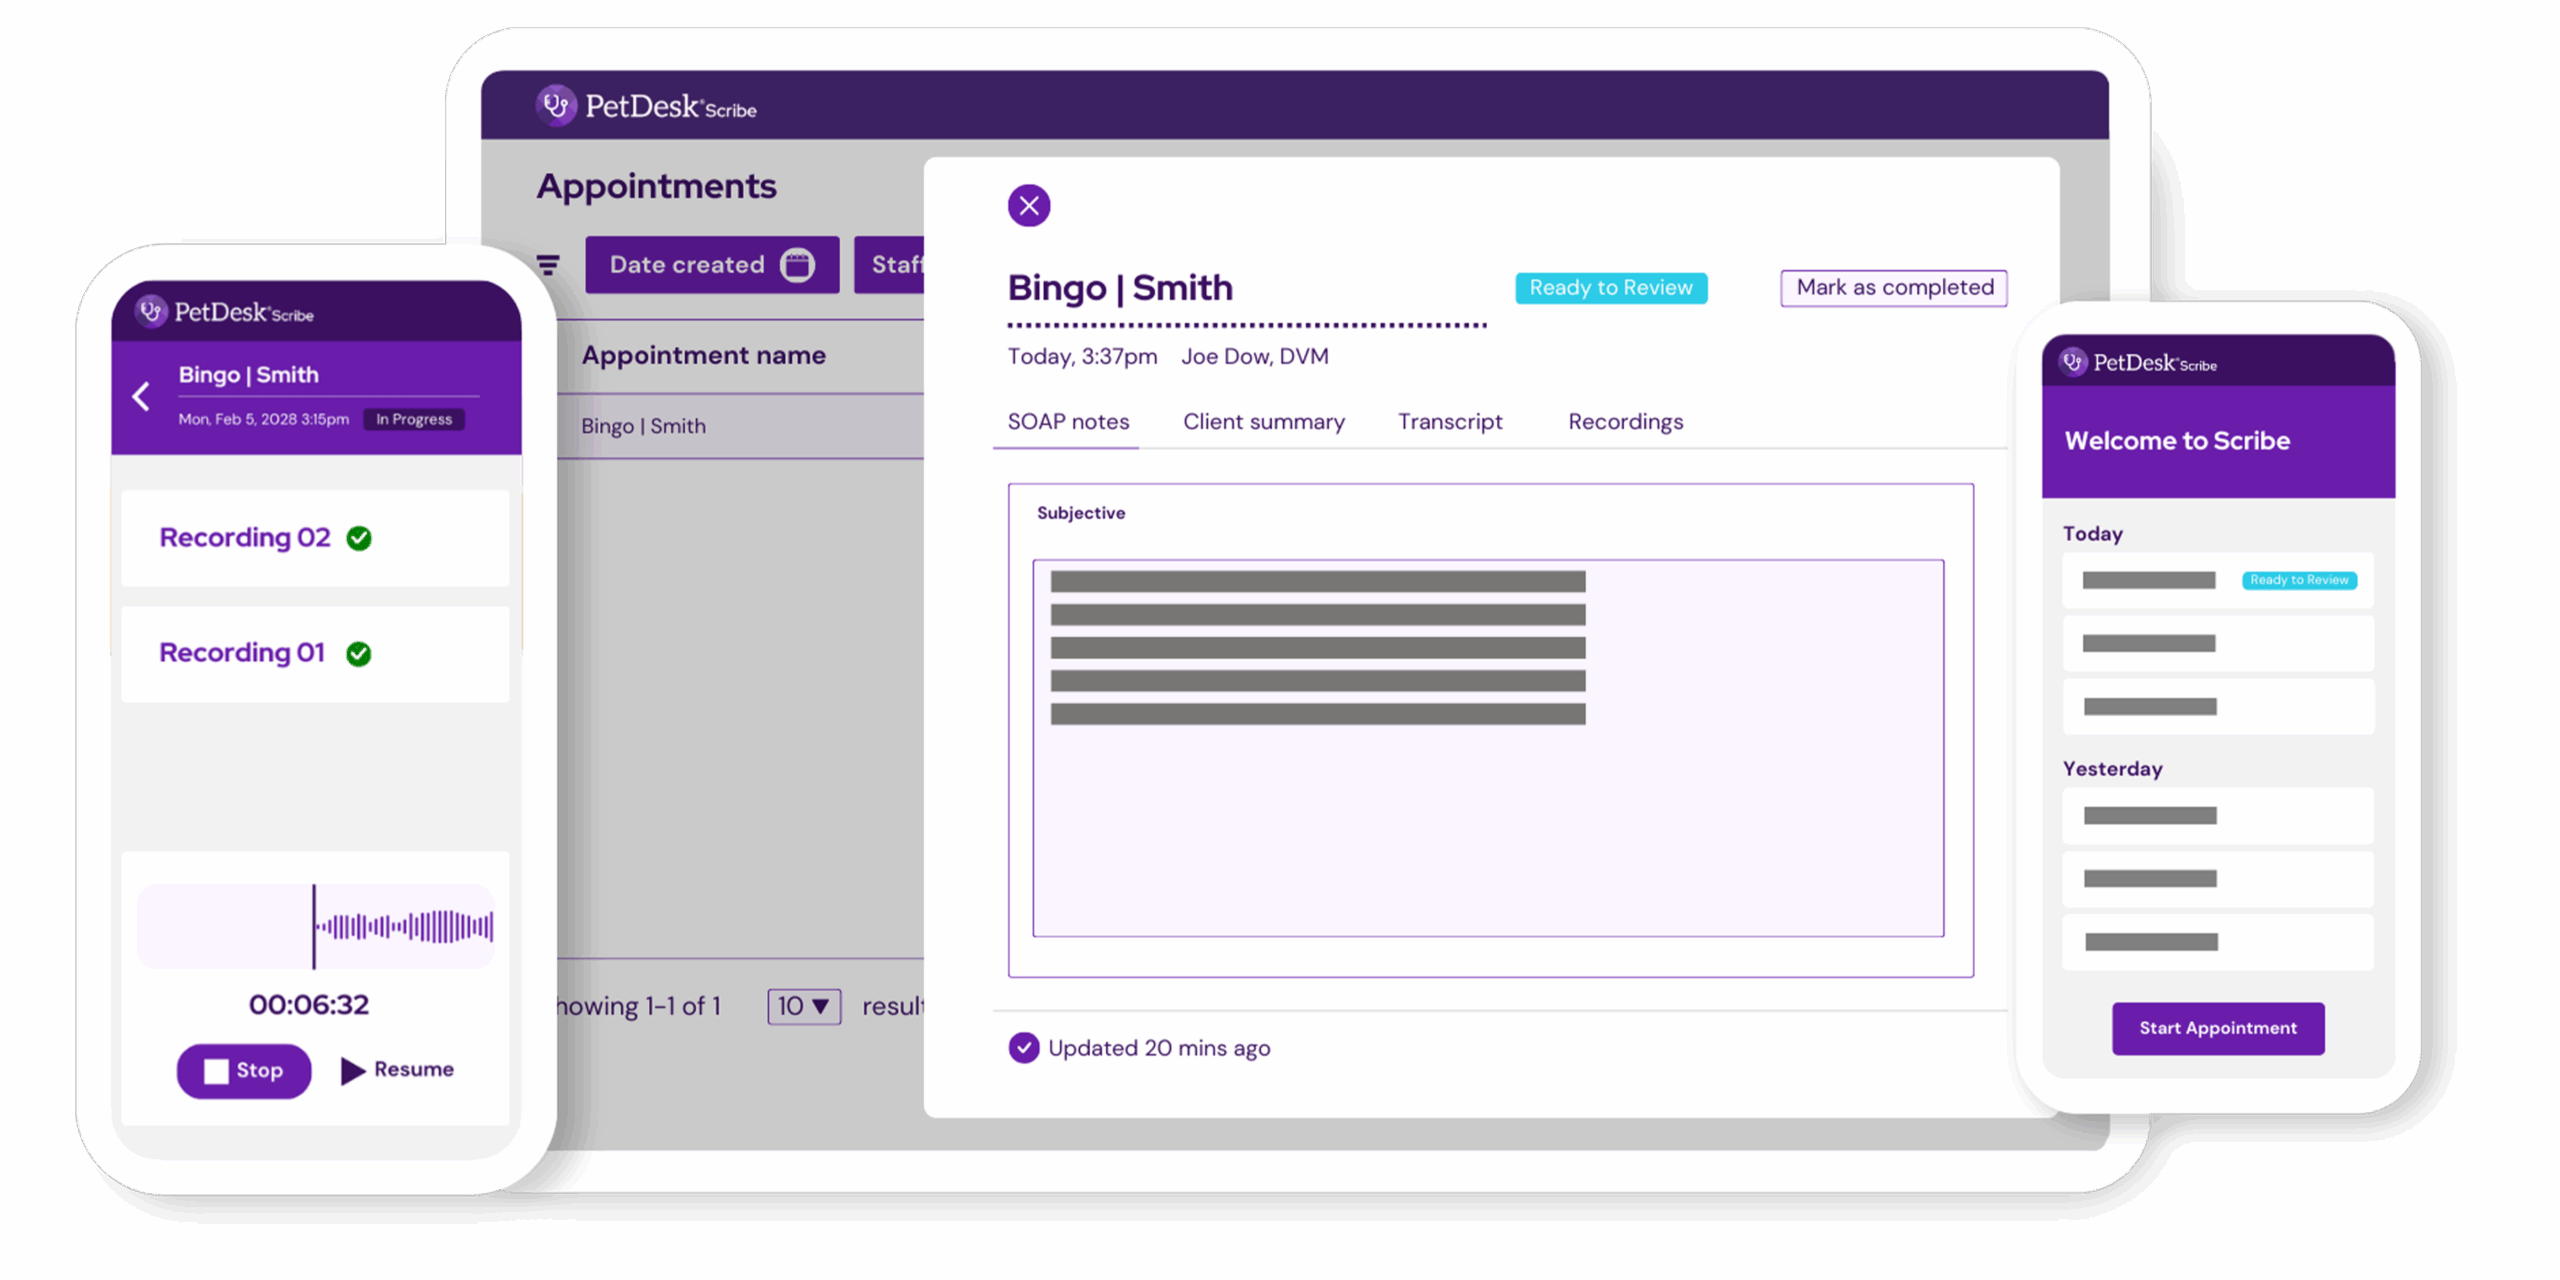Open the Date created filter dropdown
The height and width of the screenshot is (1280, 2560).
(x=712, y=265)
